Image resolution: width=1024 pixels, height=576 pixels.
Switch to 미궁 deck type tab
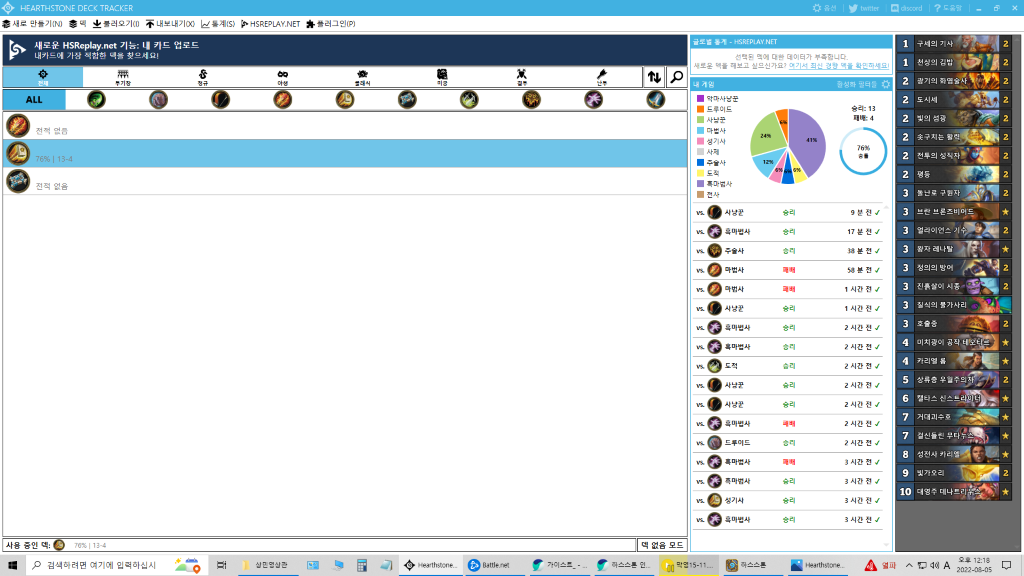[x=442, y=77]
